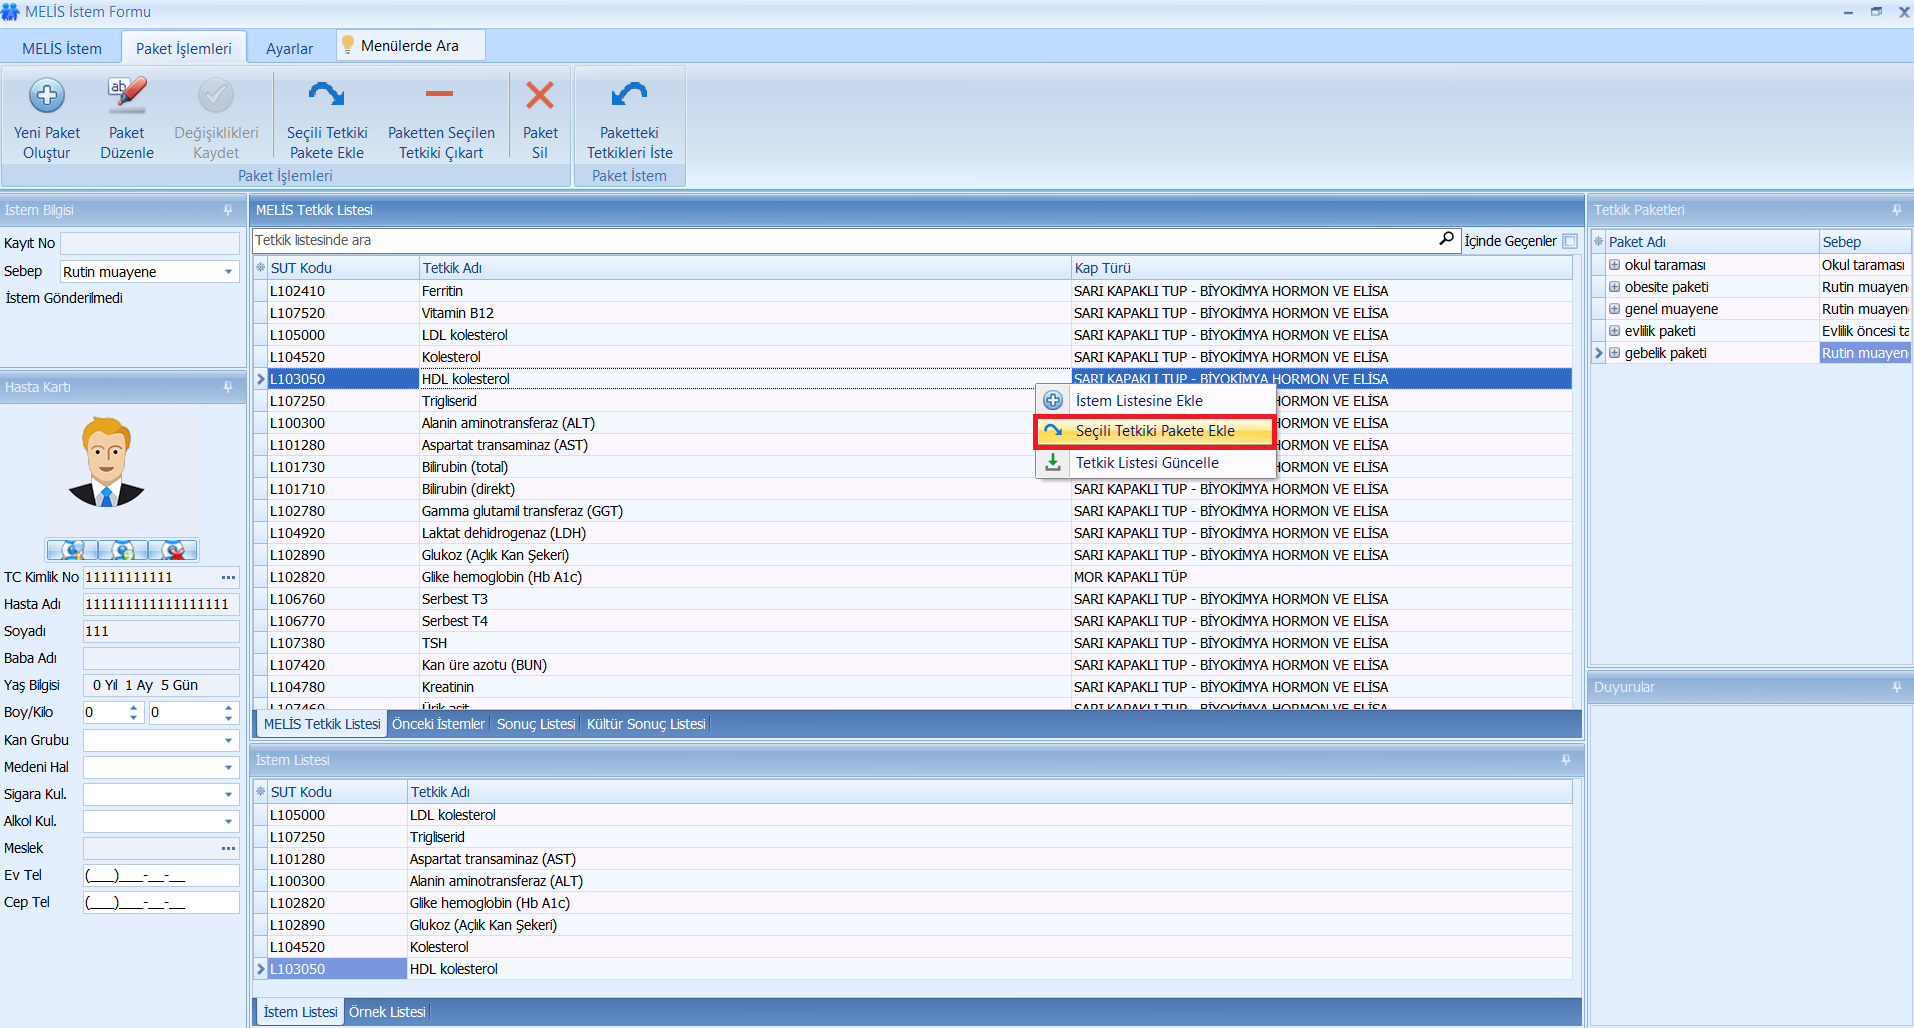
Task: Click the Ev Tel phone field
Action: [161, 875]
